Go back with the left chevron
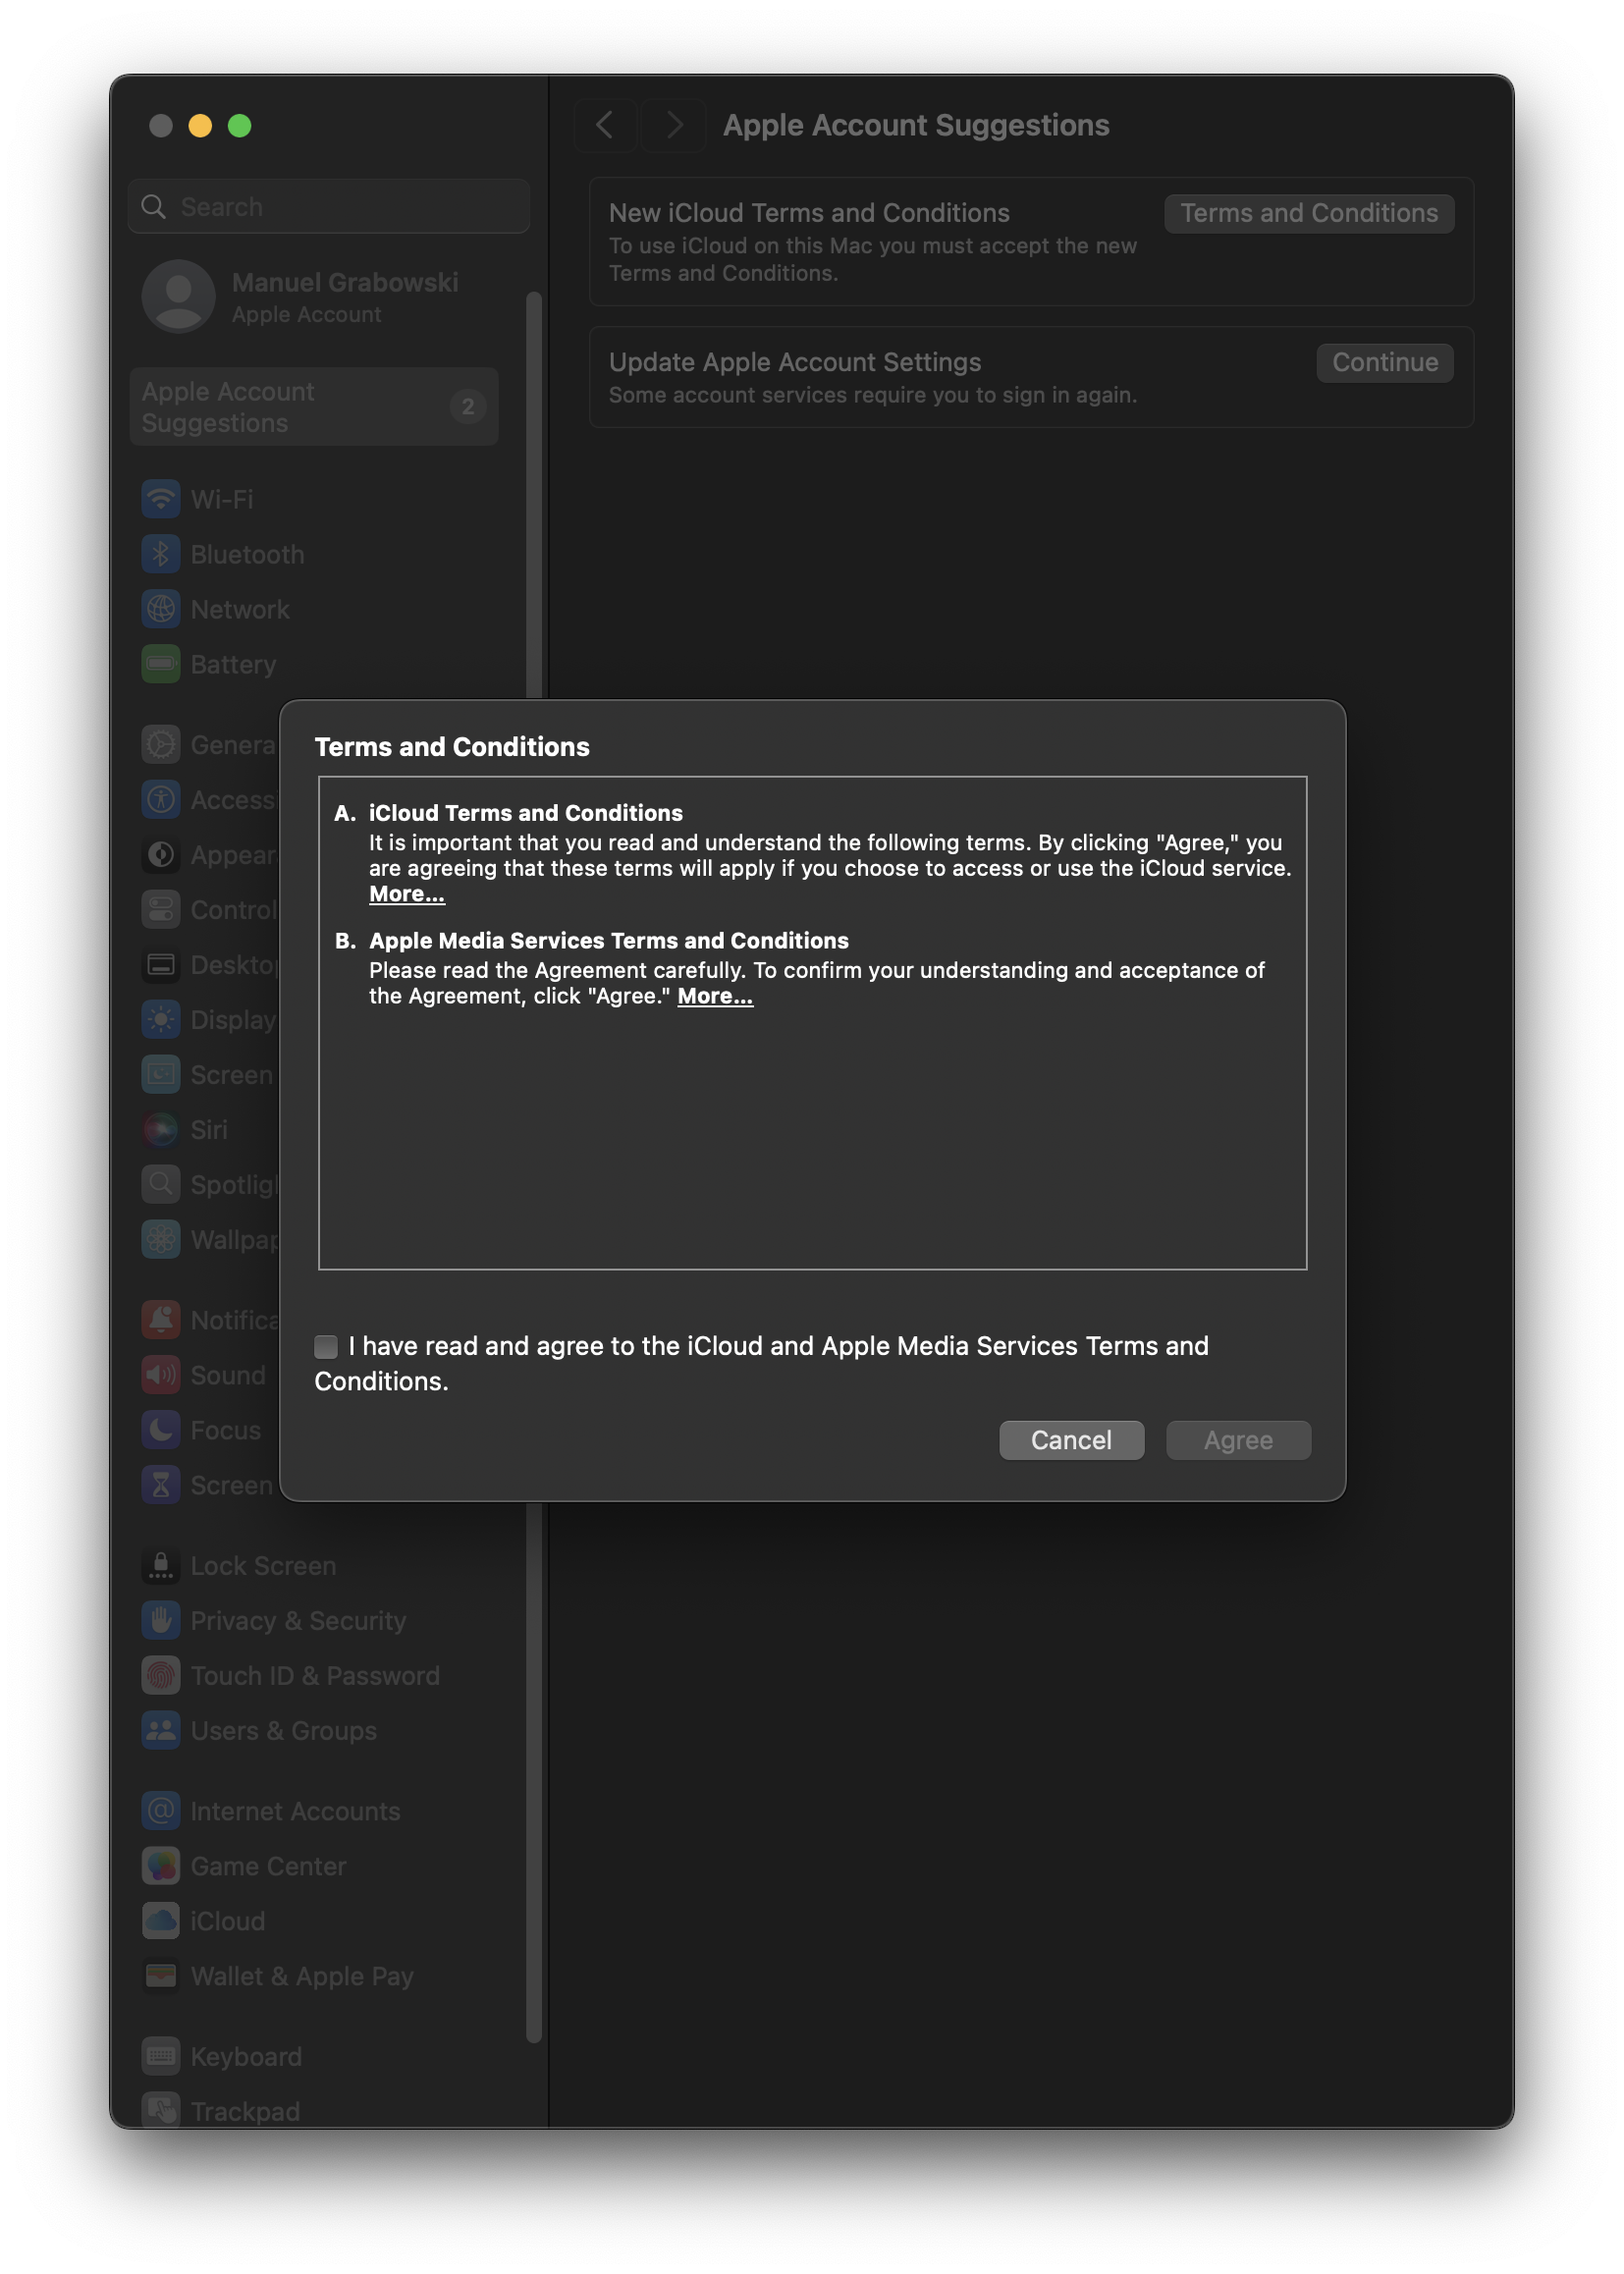Screen dimensions: 1624x2274 [x=605, y=125]
